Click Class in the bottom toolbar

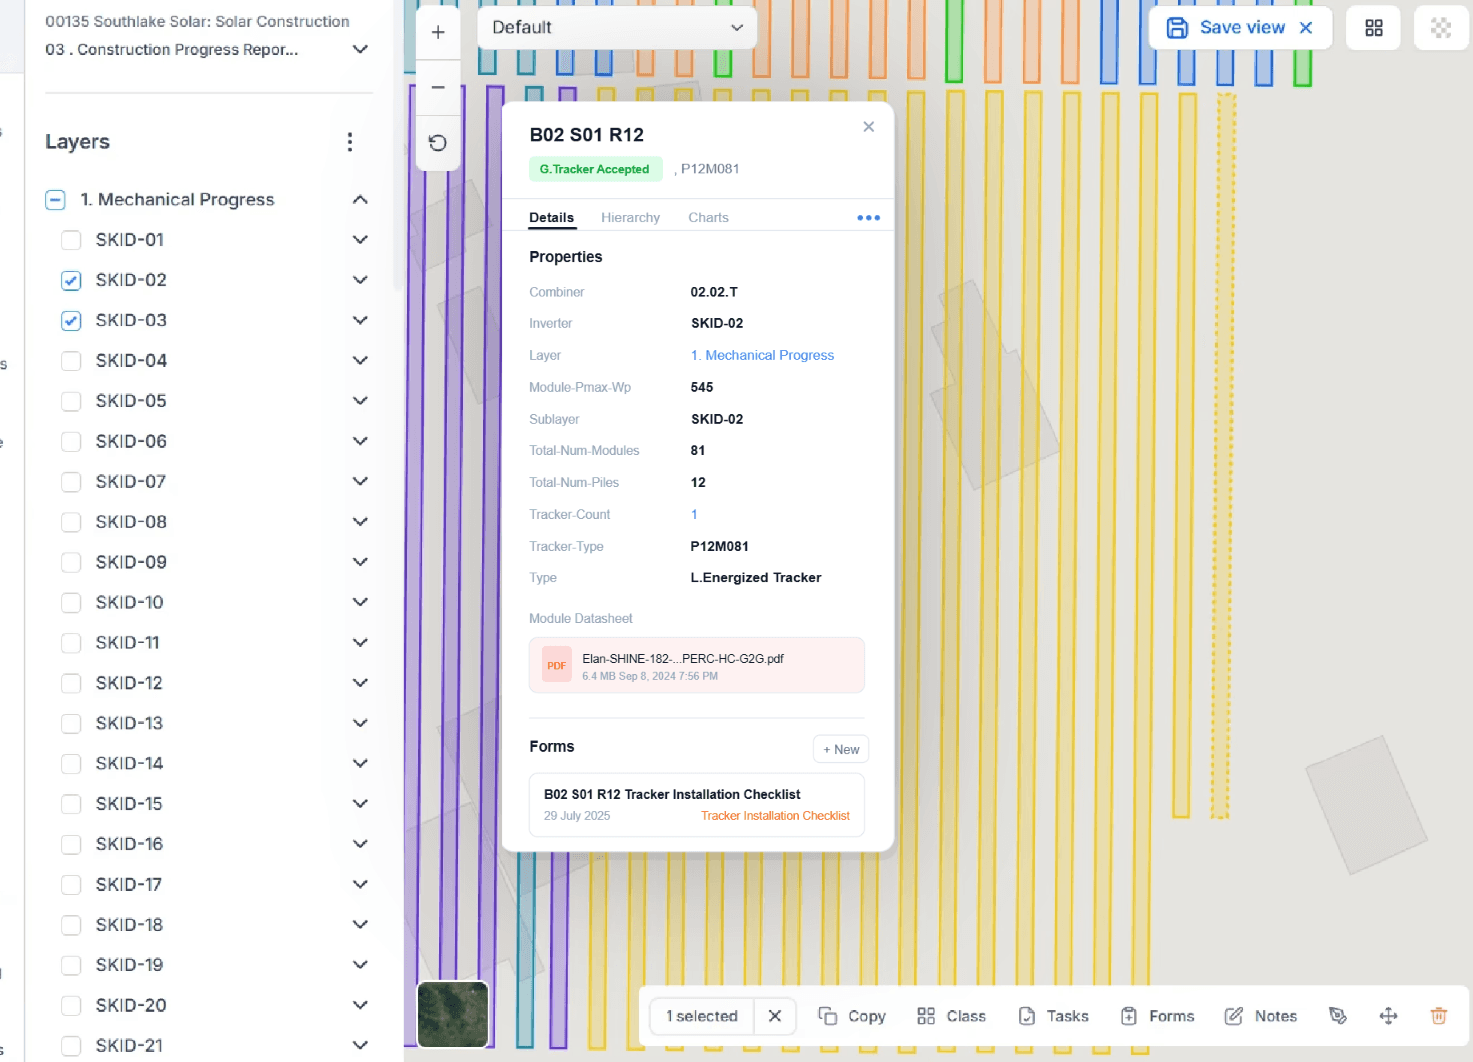951,1016
